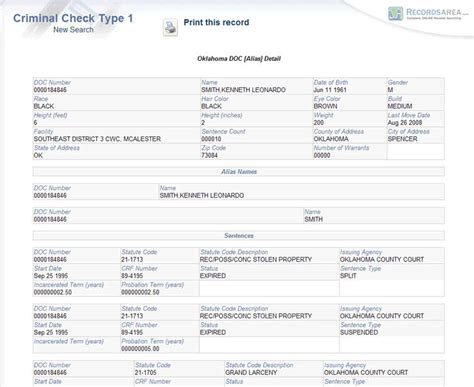Select the Alias Names section header
Screen dimensions: 474x387
click(239, 172)
